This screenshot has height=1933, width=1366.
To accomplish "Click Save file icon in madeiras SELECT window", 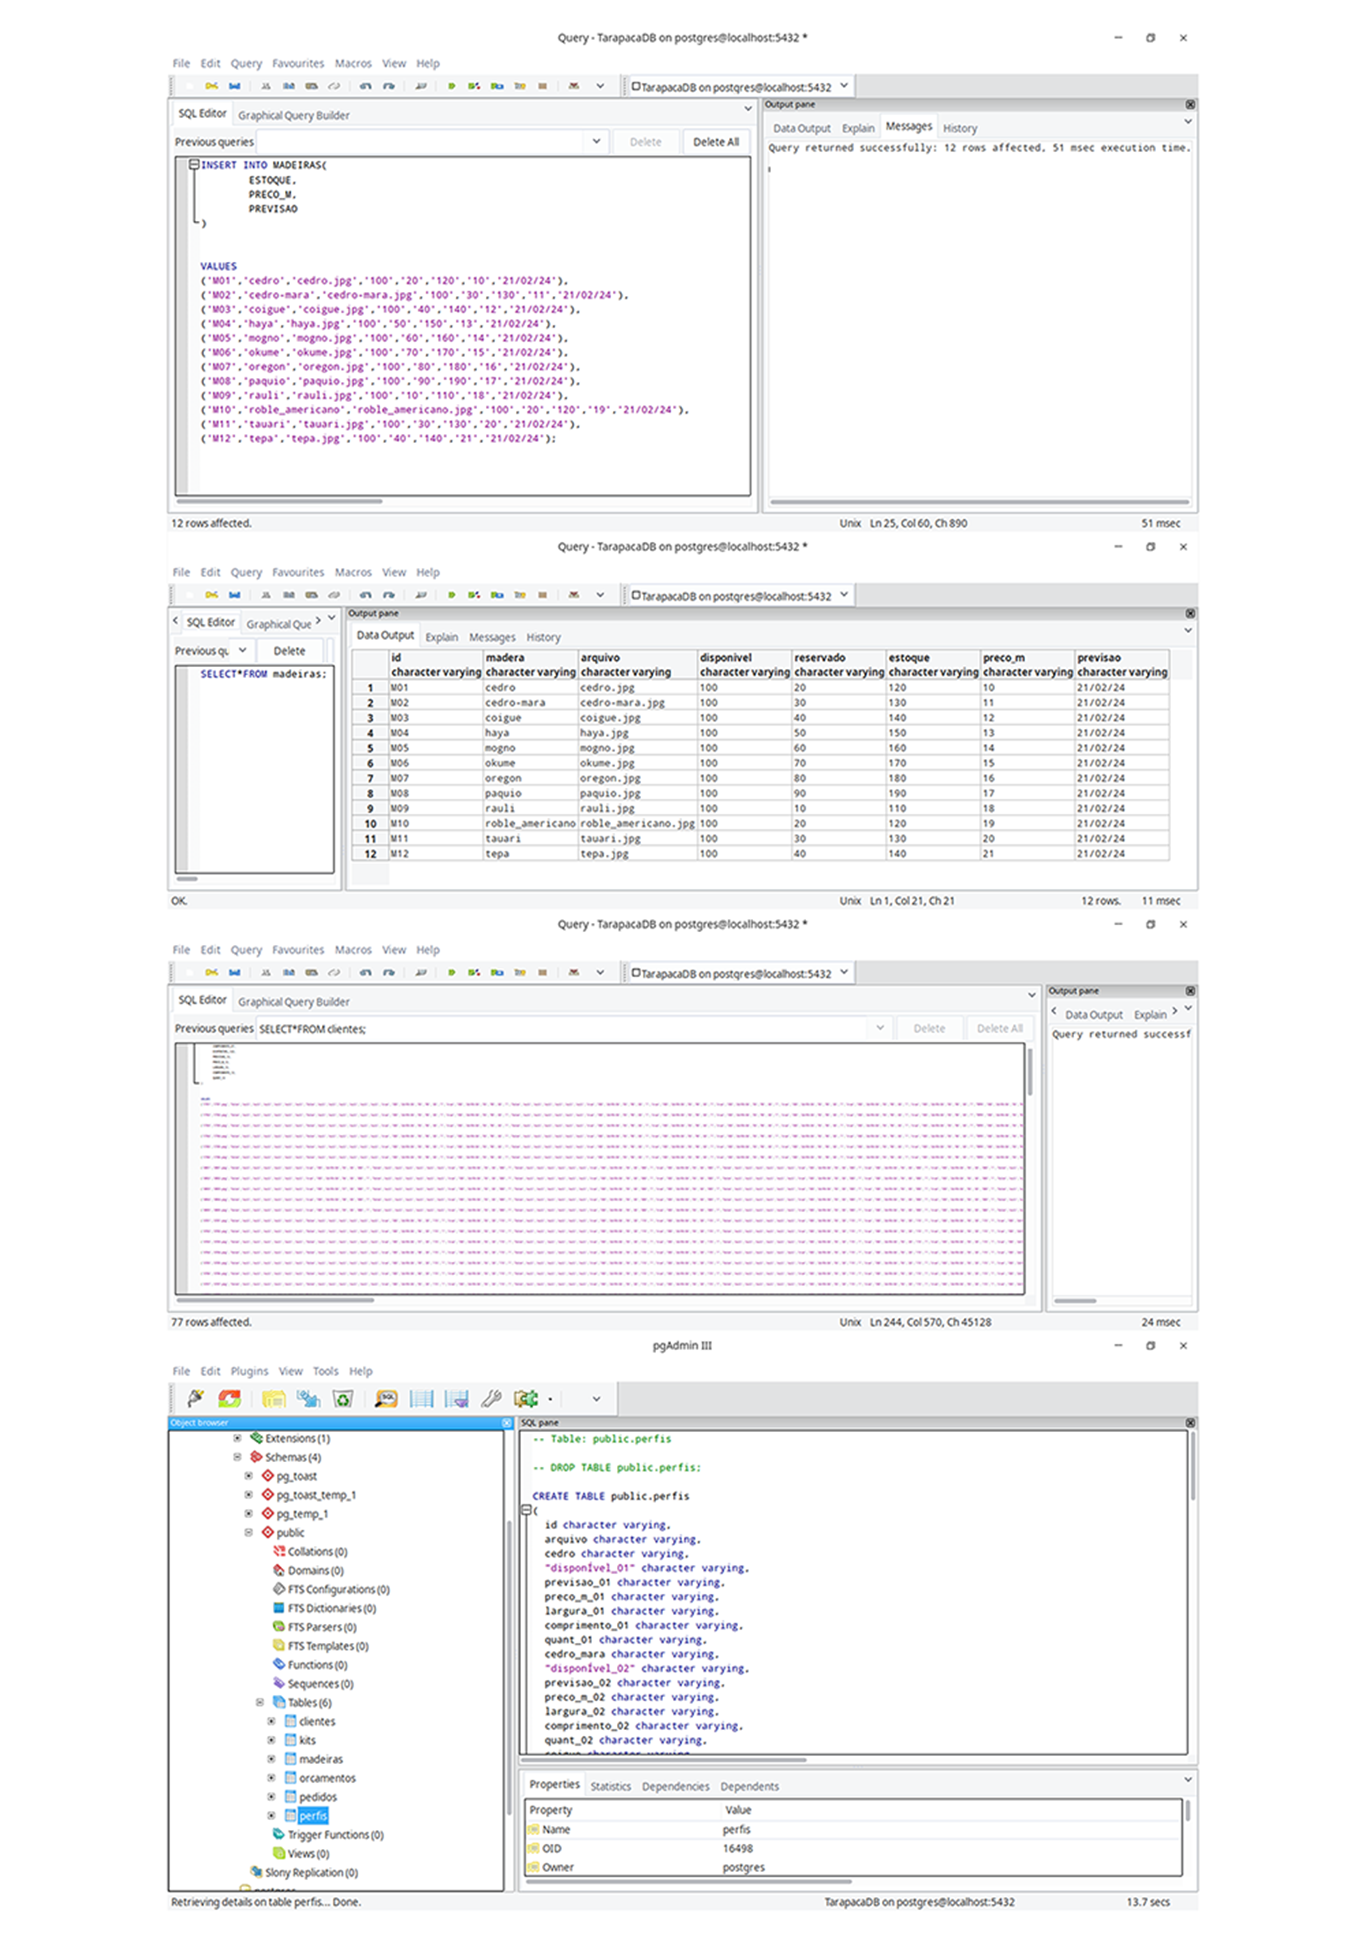I will click(234, 595).
